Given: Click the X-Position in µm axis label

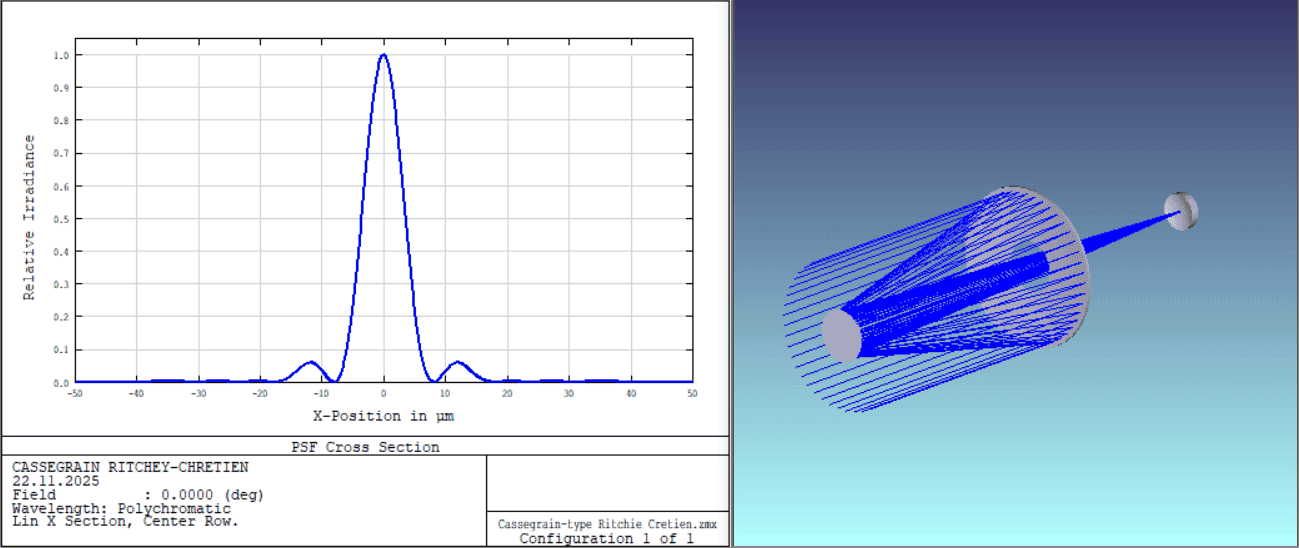Looking at the screenshot, I should coord(384,415).
